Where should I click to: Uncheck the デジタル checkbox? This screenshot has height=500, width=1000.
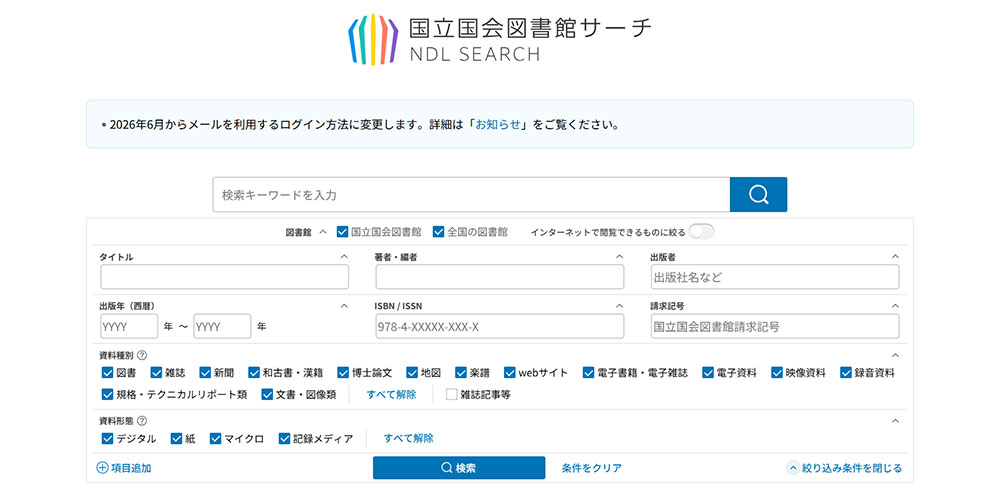coord(108,438)
